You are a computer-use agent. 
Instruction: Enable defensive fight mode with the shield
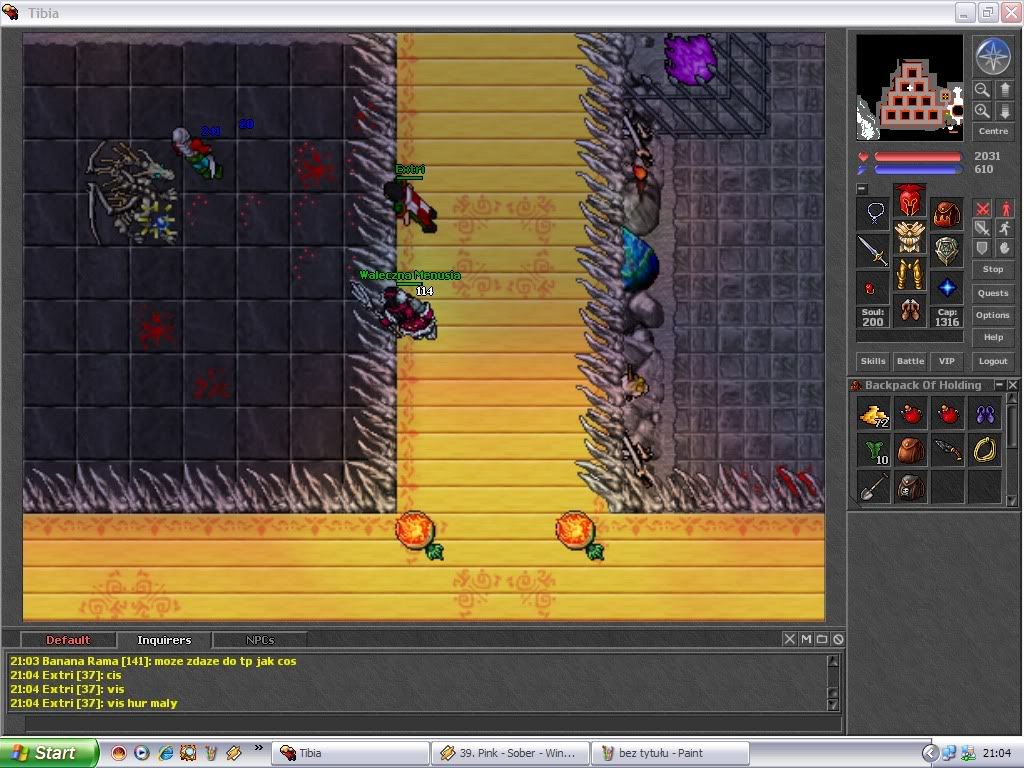pos(982,248)
